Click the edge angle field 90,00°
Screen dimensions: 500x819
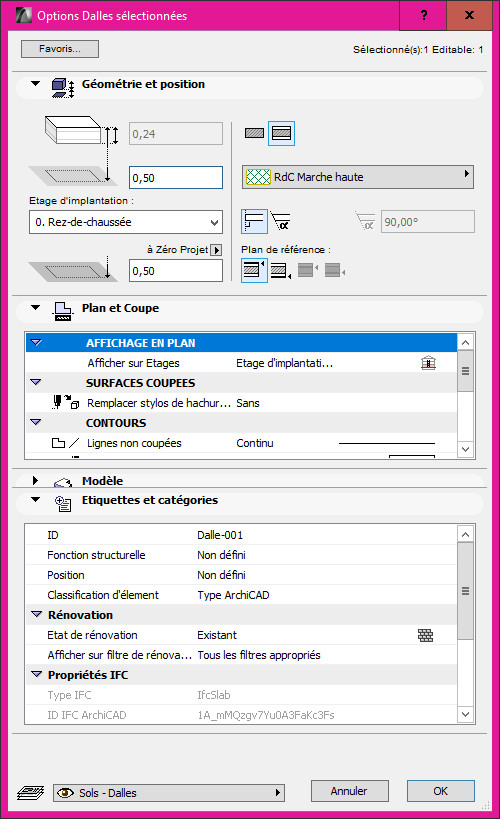click(x=427, y=221)
